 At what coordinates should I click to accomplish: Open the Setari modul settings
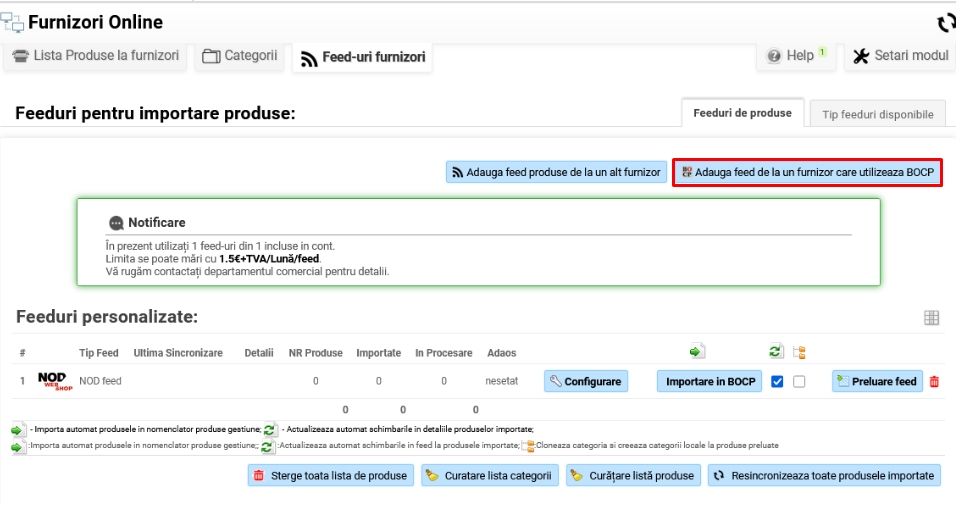click(900, 56)
